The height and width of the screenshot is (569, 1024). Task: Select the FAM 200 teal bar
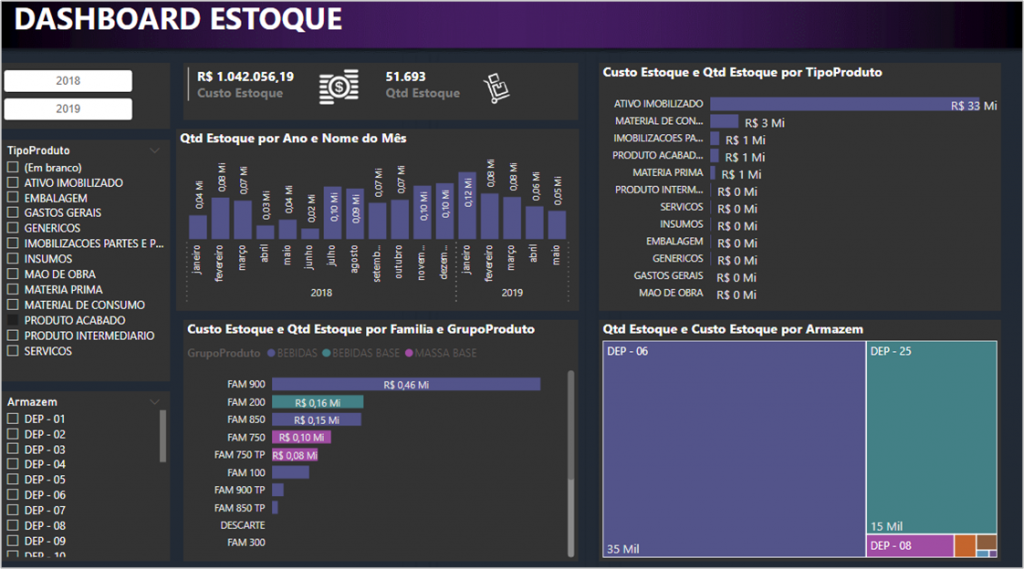tap(317, 402)
